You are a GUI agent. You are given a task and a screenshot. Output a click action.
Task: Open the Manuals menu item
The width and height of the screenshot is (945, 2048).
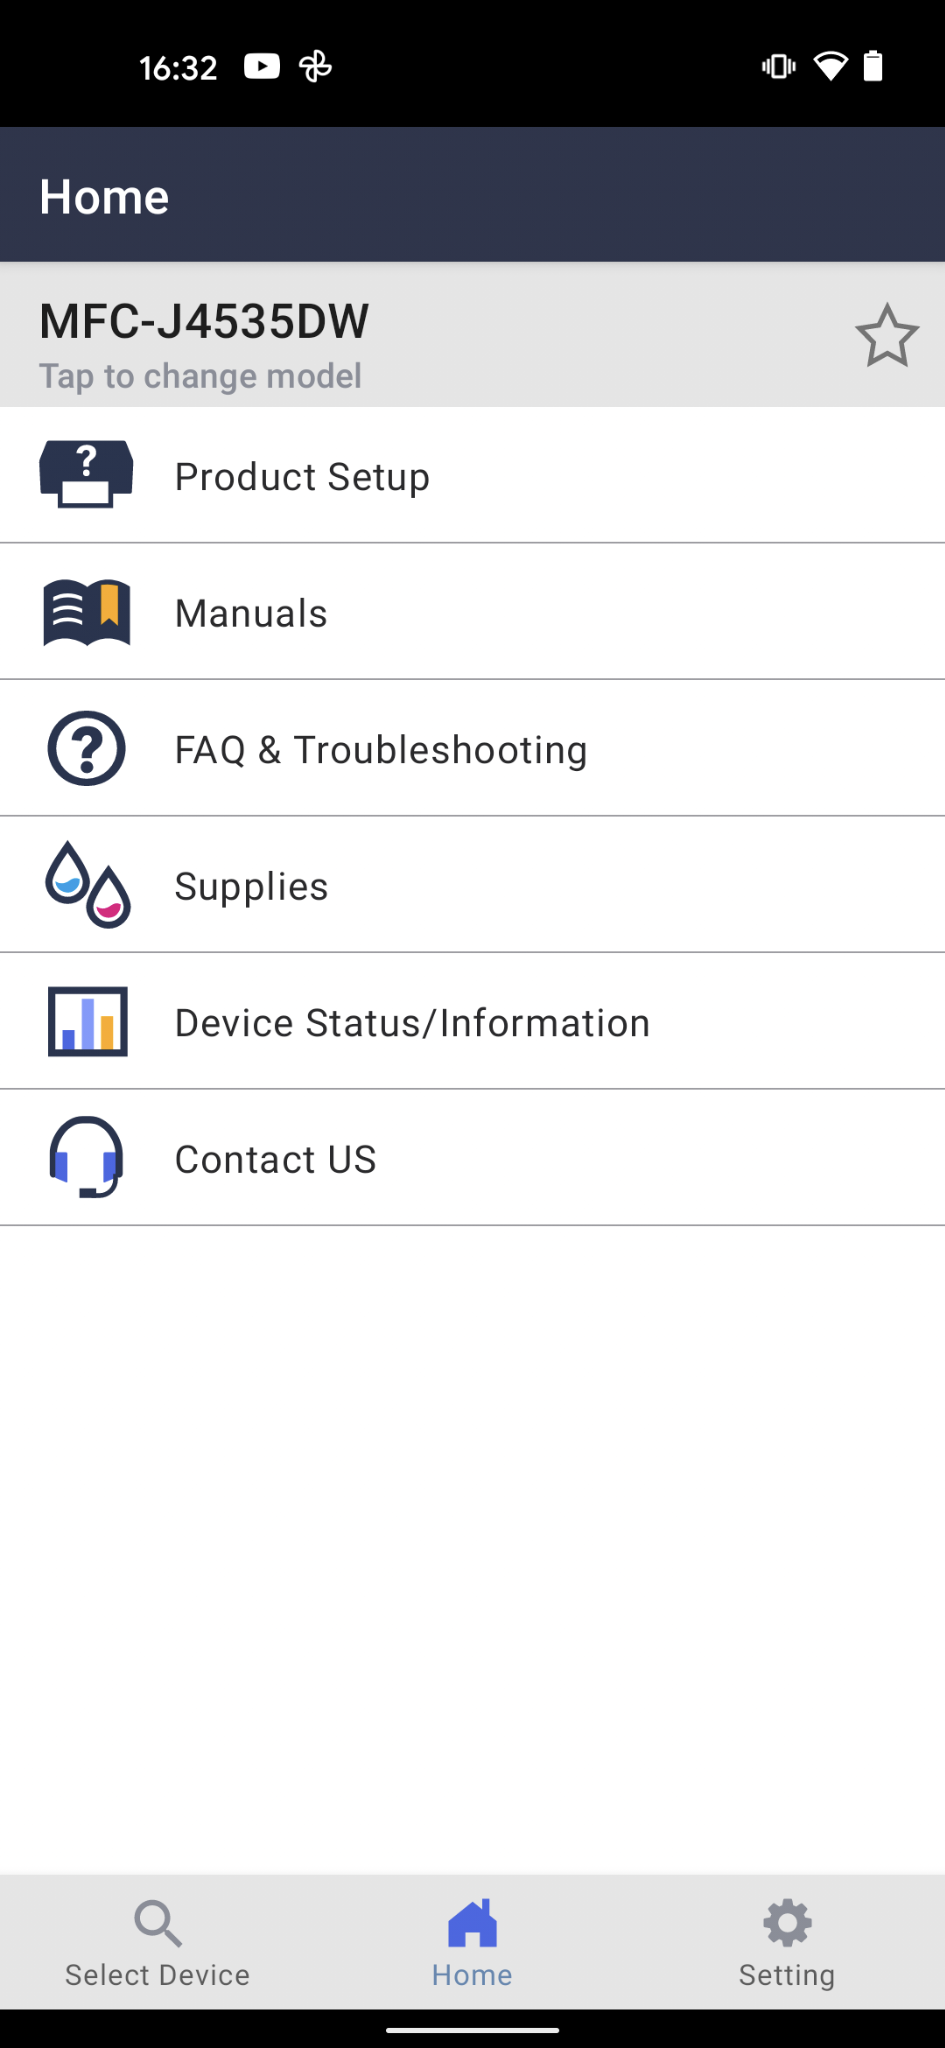click(x=251, y=613)
